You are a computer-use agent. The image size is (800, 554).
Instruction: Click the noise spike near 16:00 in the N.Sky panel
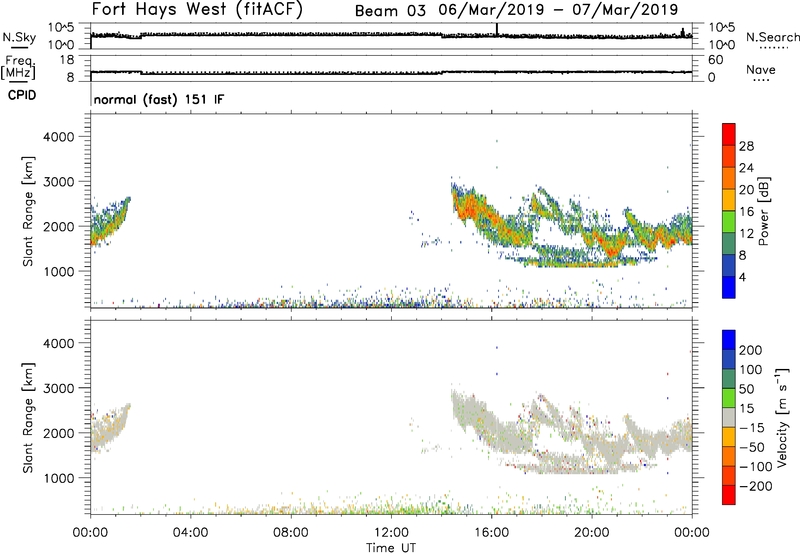tap(497, 30)
